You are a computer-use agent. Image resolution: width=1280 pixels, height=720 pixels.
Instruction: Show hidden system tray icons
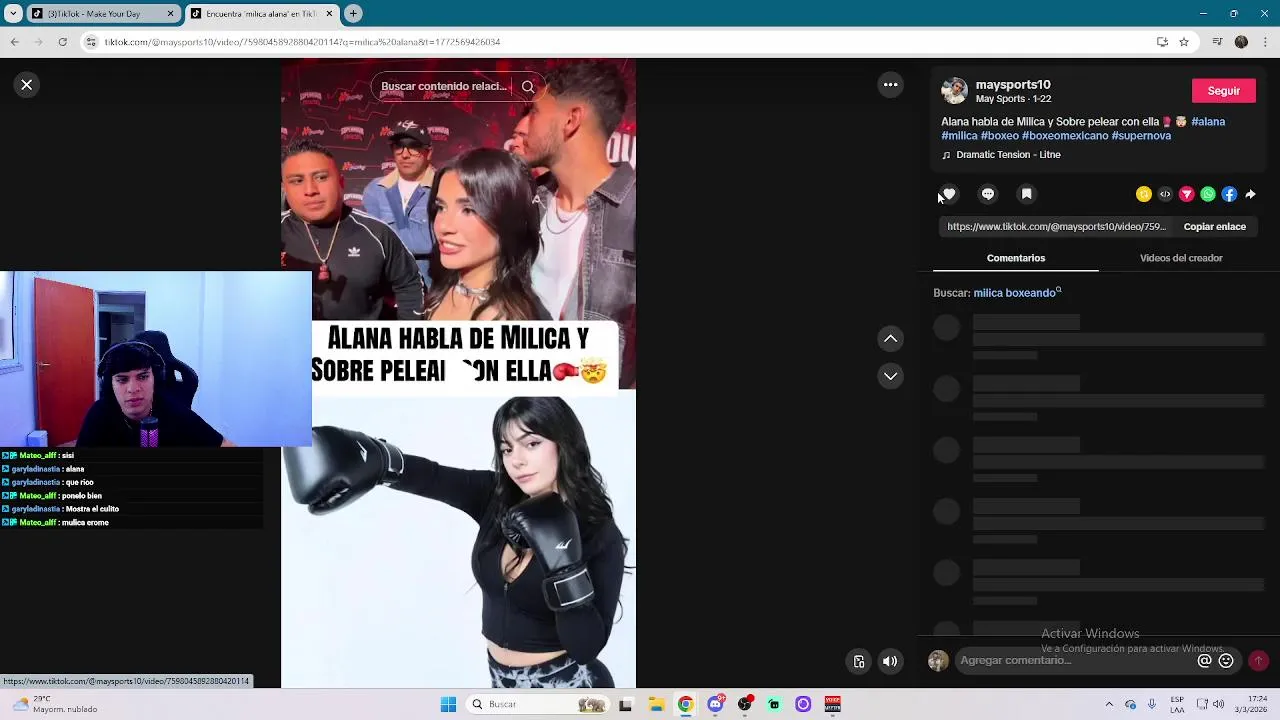click(1108, 704)
